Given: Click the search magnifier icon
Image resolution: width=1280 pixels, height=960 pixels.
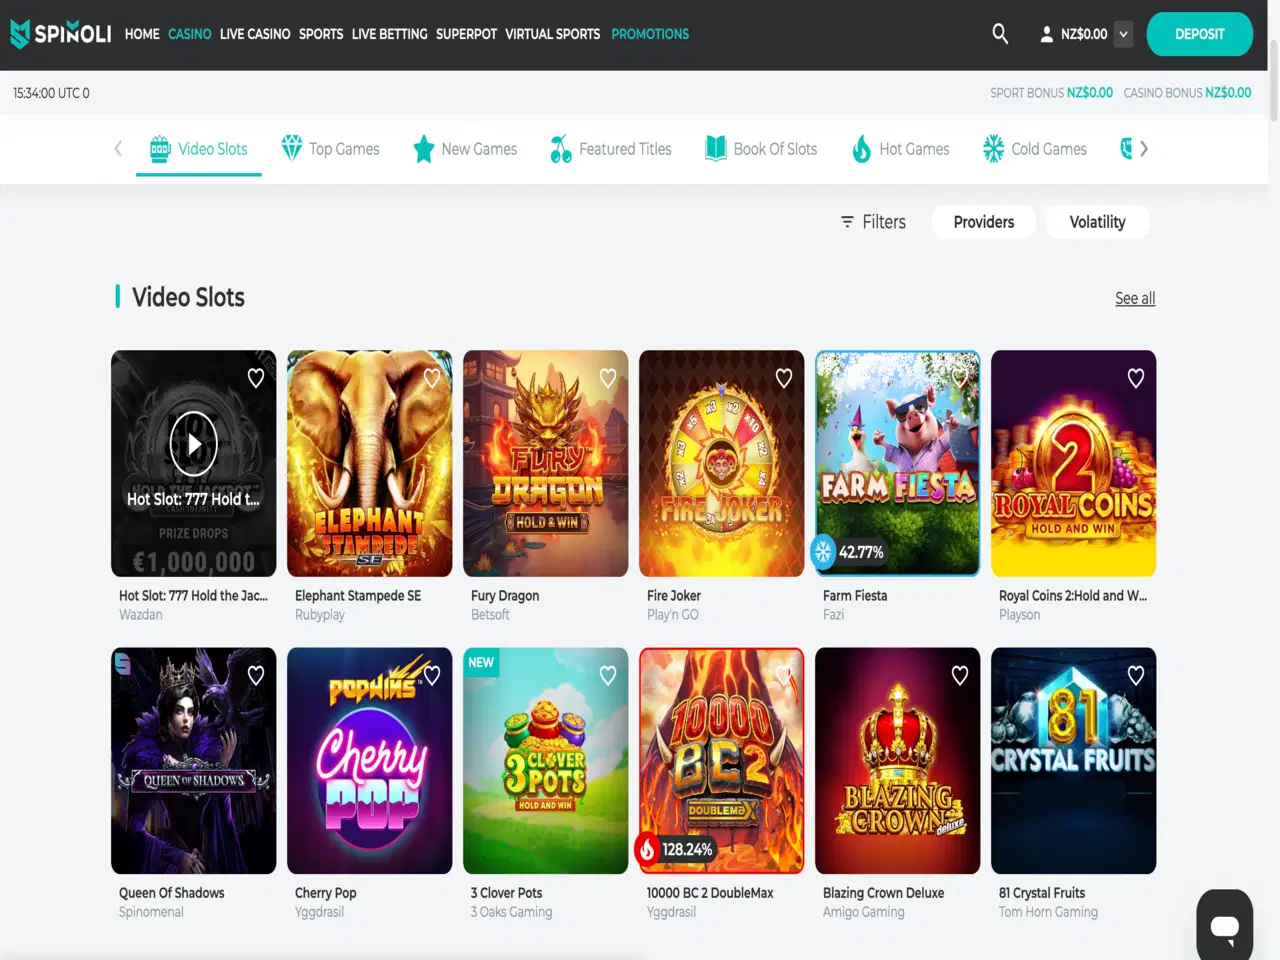Looking at the screenshot, I should (999, 34).
